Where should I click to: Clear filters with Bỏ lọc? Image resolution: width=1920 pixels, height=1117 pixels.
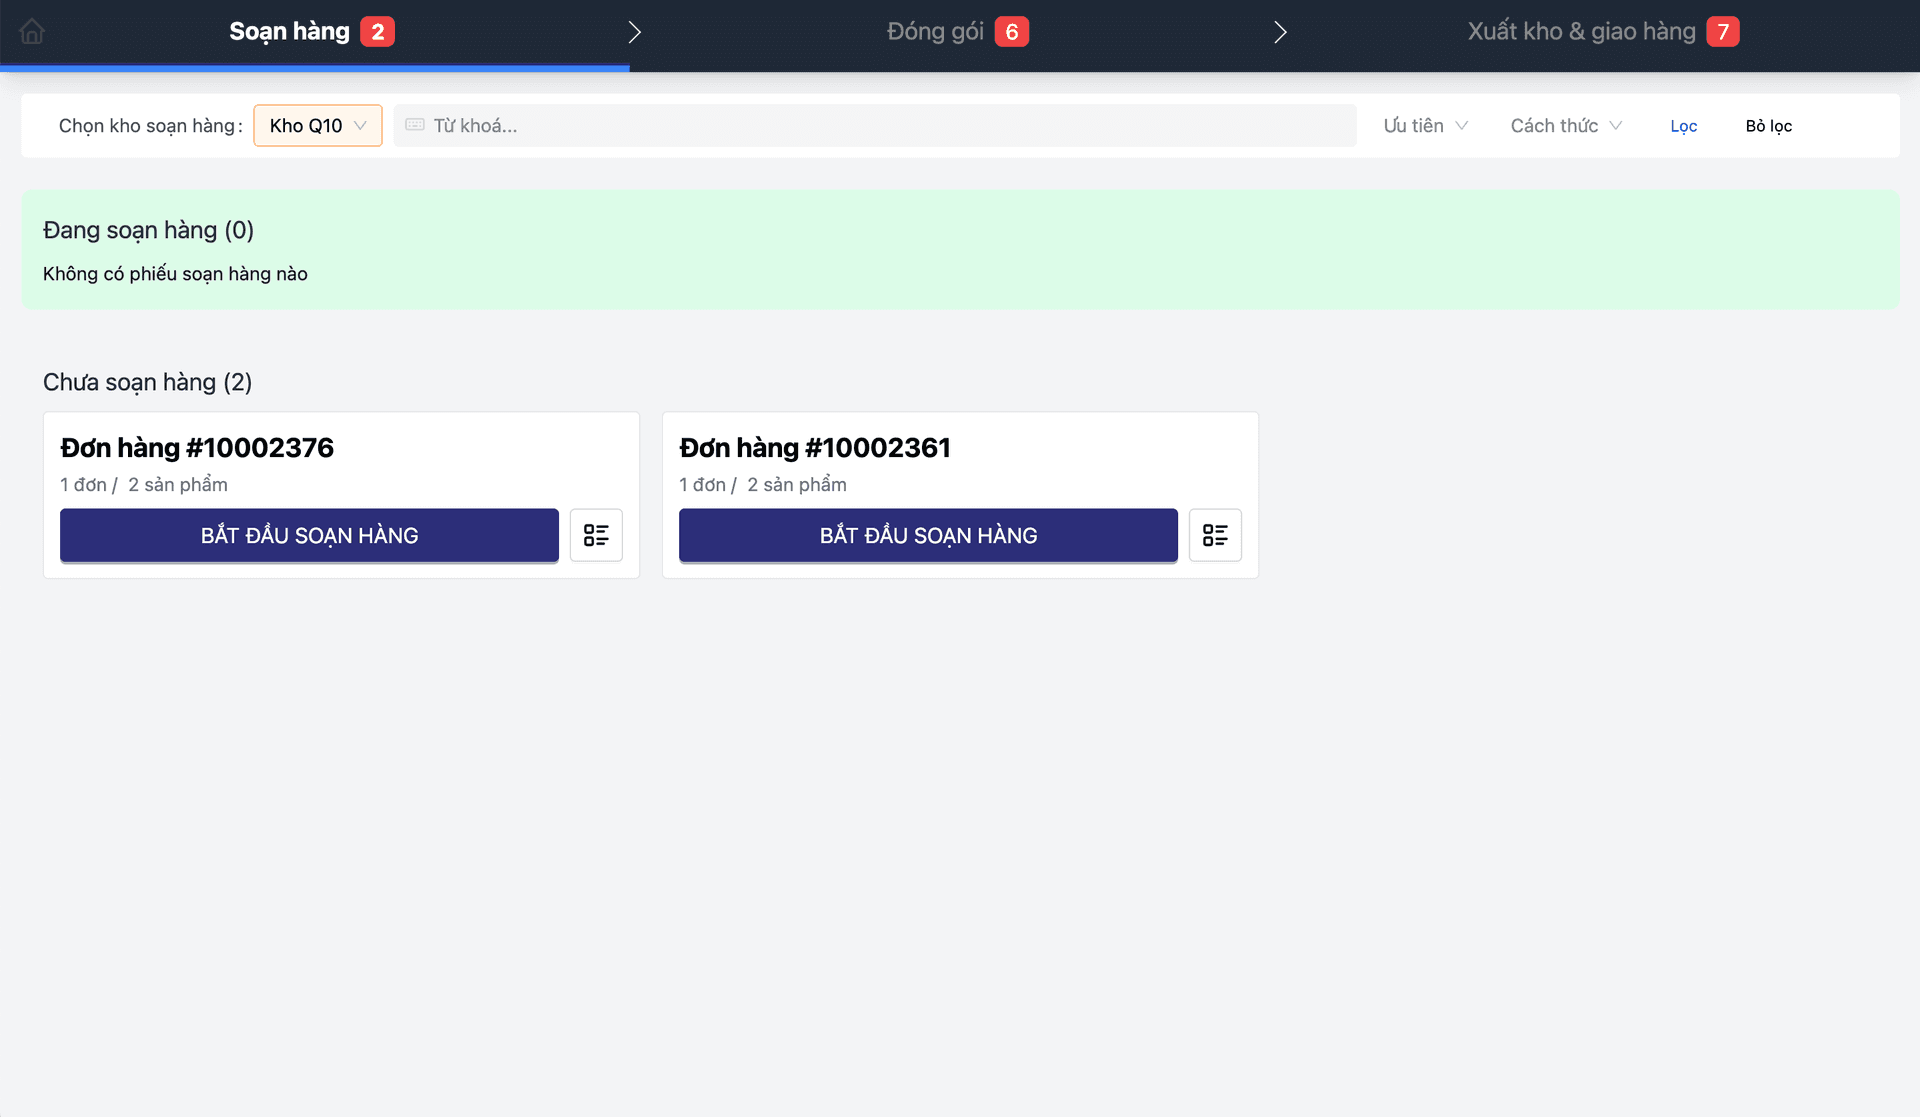pos(1768,126)
